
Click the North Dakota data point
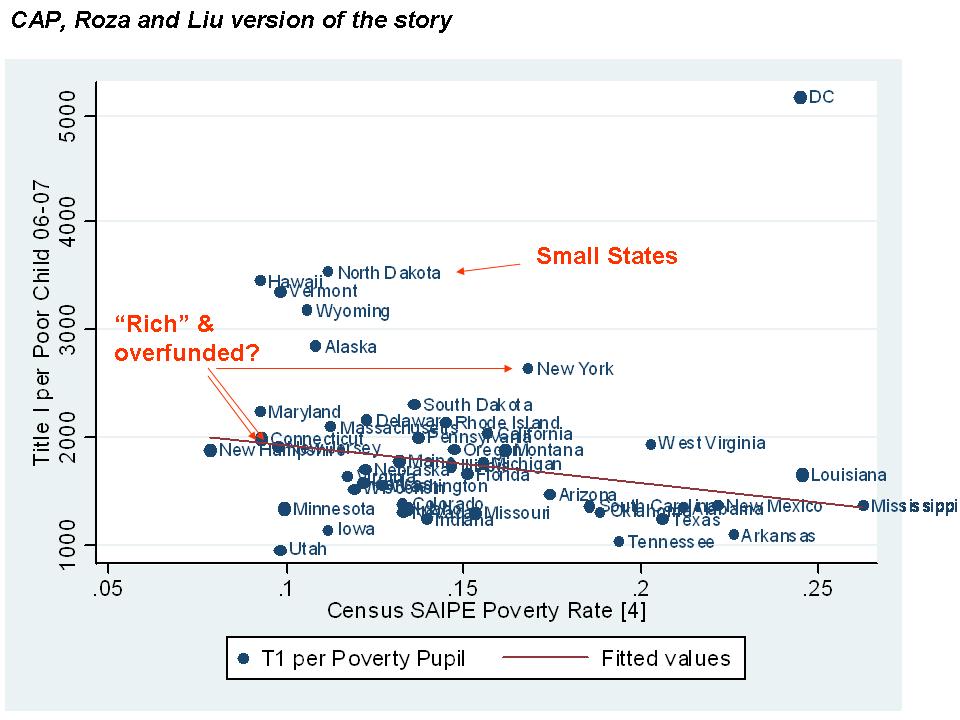coord(327,272)
